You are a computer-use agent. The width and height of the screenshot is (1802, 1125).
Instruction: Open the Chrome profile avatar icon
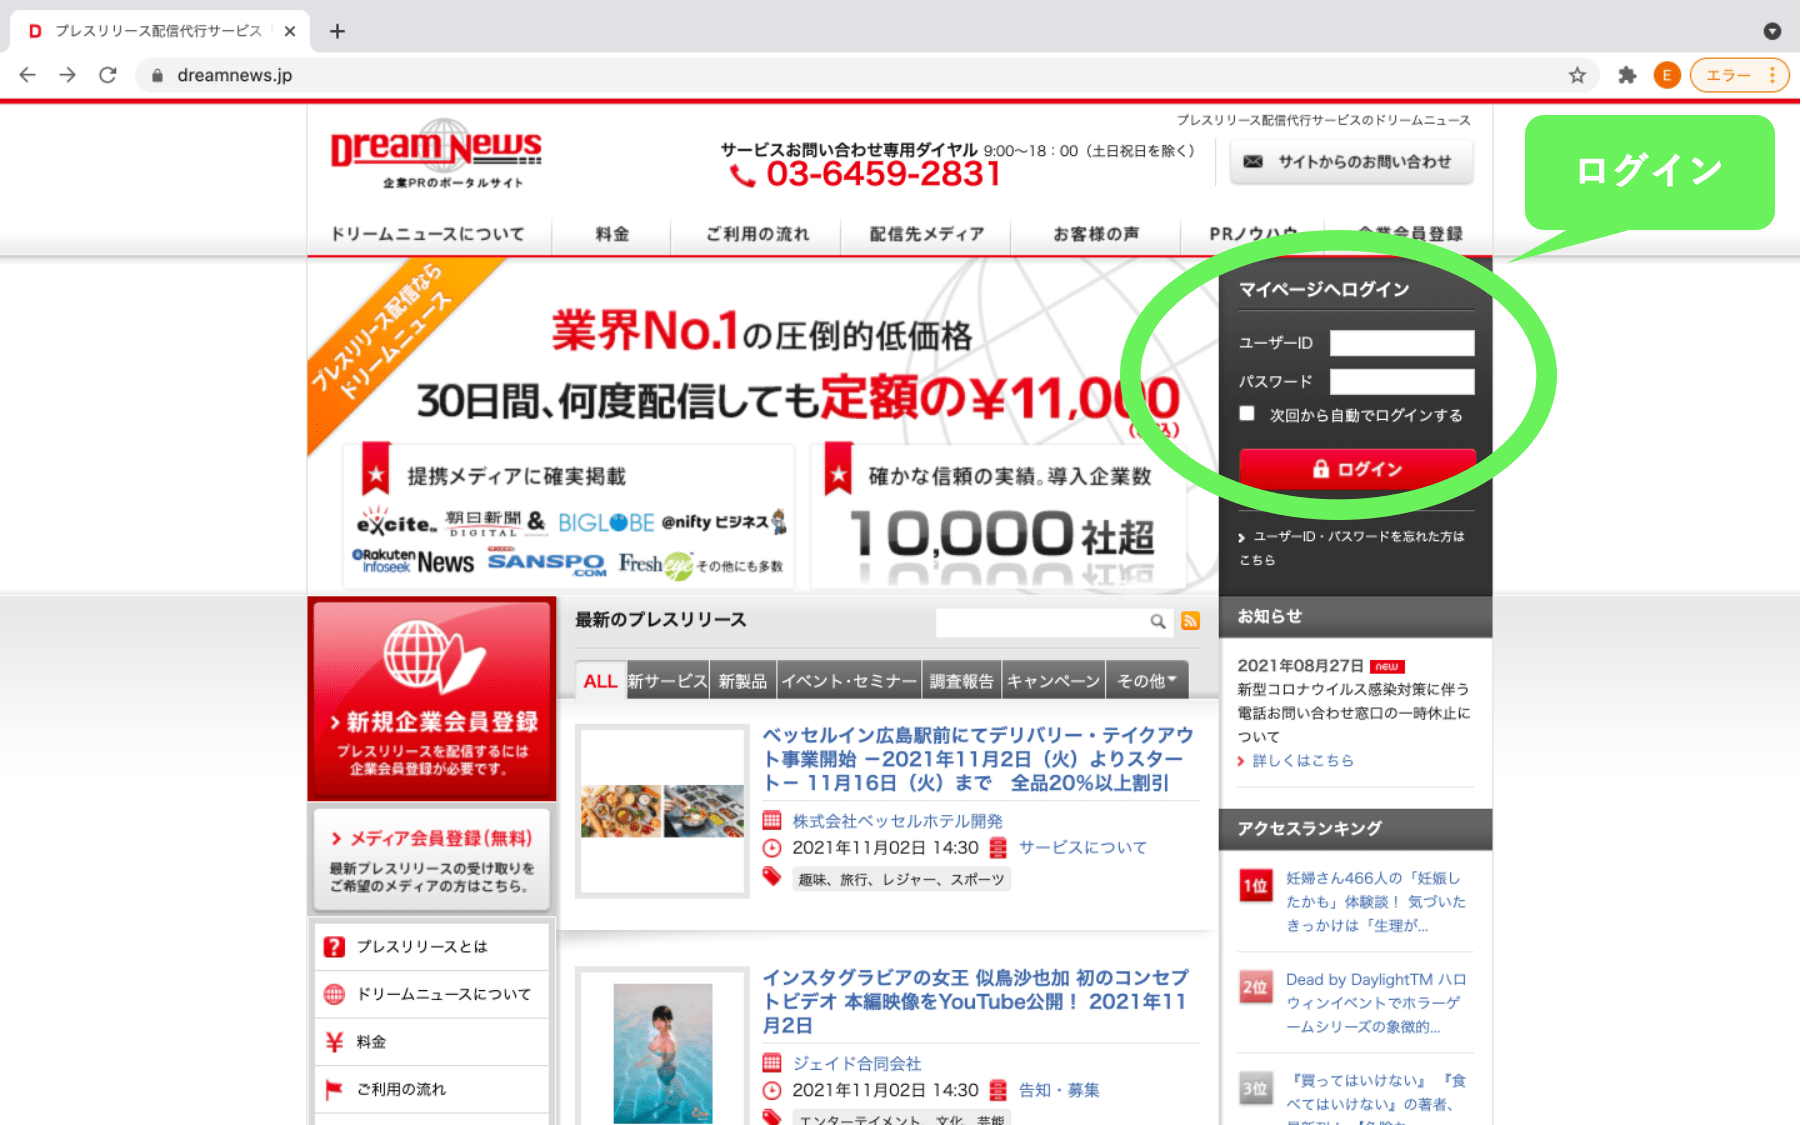(1666, 75)
